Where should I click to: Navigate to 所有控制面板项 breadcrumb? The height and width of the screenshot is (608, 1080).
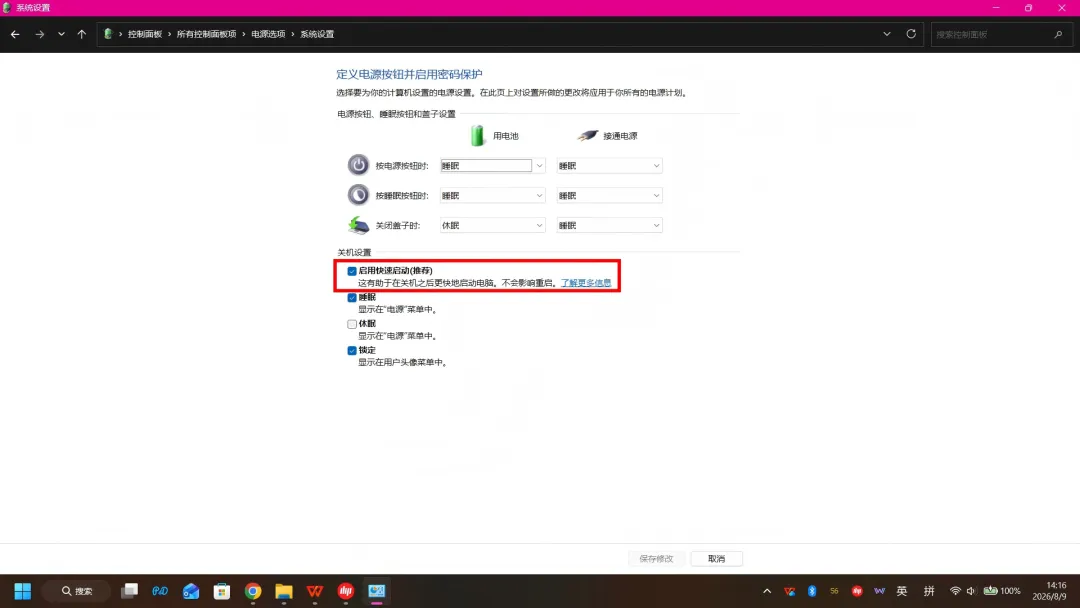tap(206, 34)
